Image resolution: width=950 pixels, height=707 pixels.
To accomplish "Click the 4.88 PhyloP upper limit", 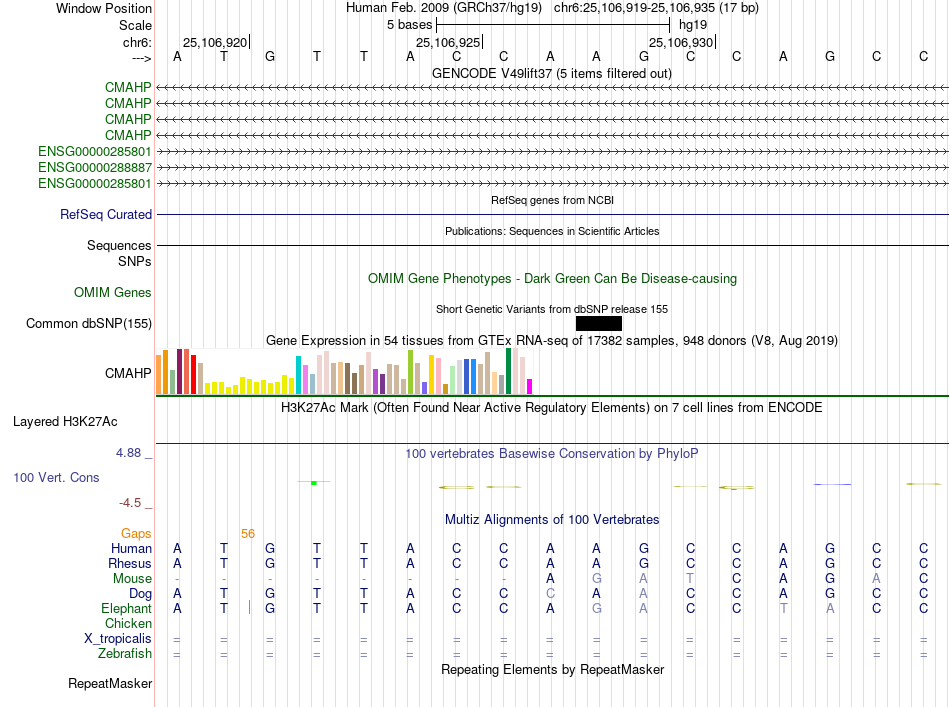I will tap(128, 453).
